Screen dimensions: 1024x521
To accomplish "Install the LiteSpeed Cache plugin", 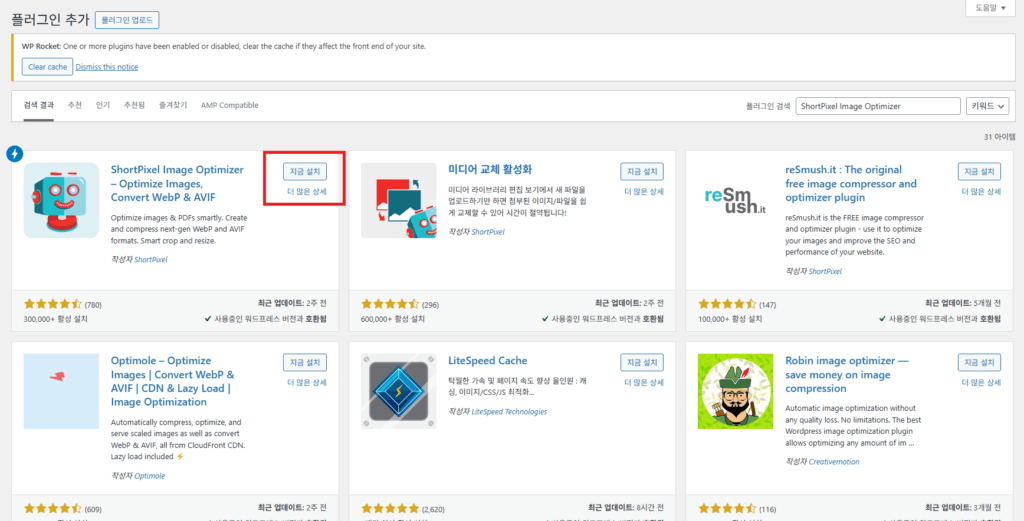I will [642, 362].
